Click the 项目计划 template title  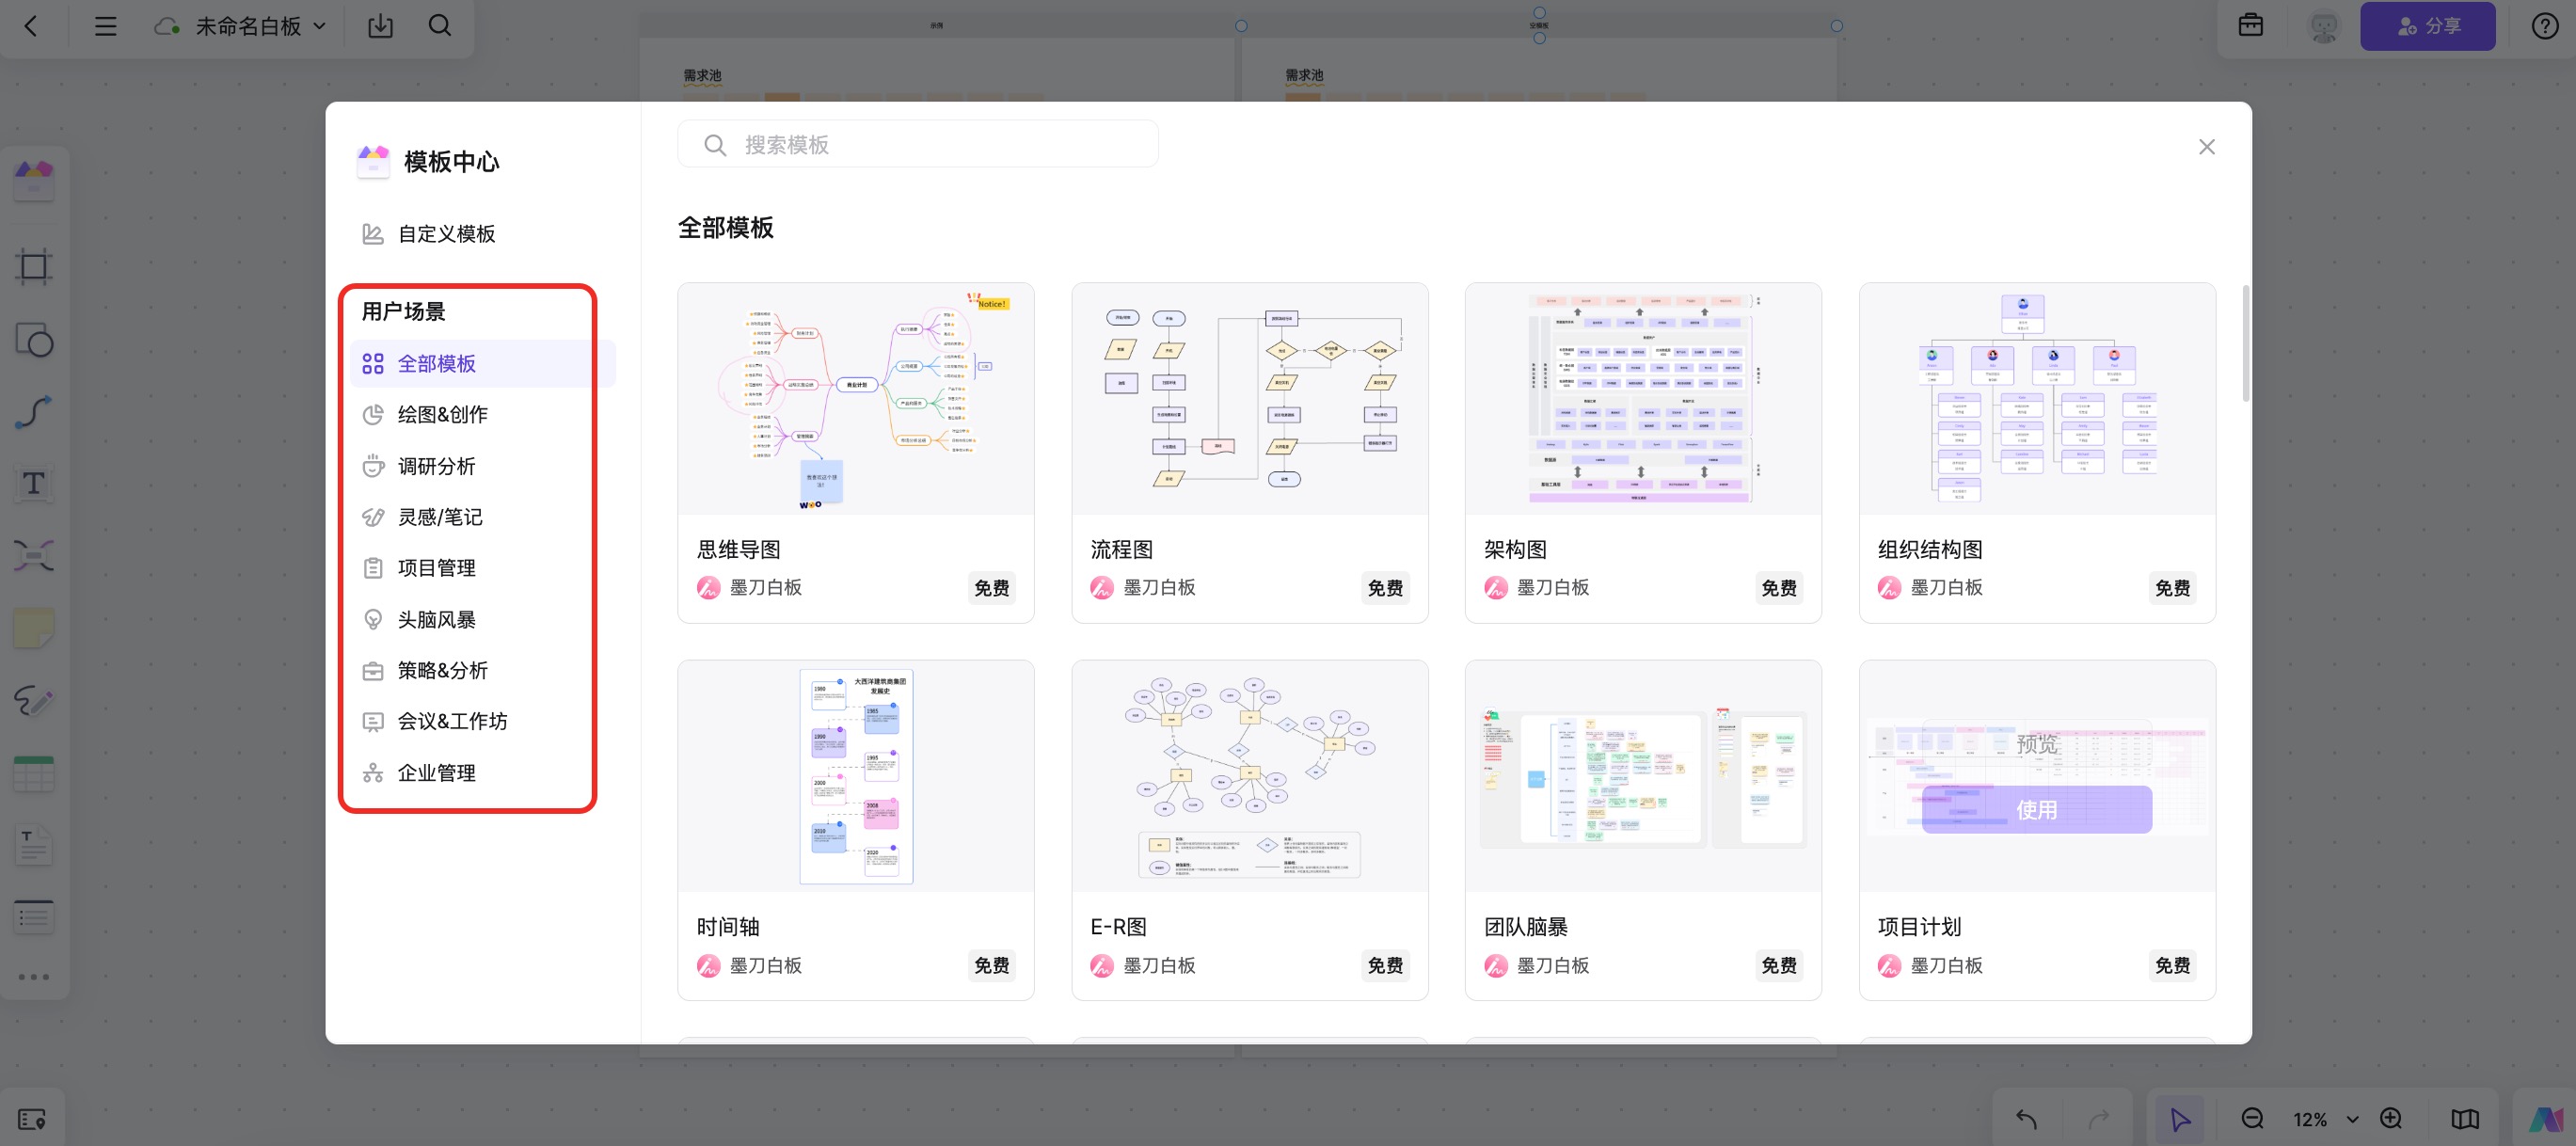point(1918,926)
